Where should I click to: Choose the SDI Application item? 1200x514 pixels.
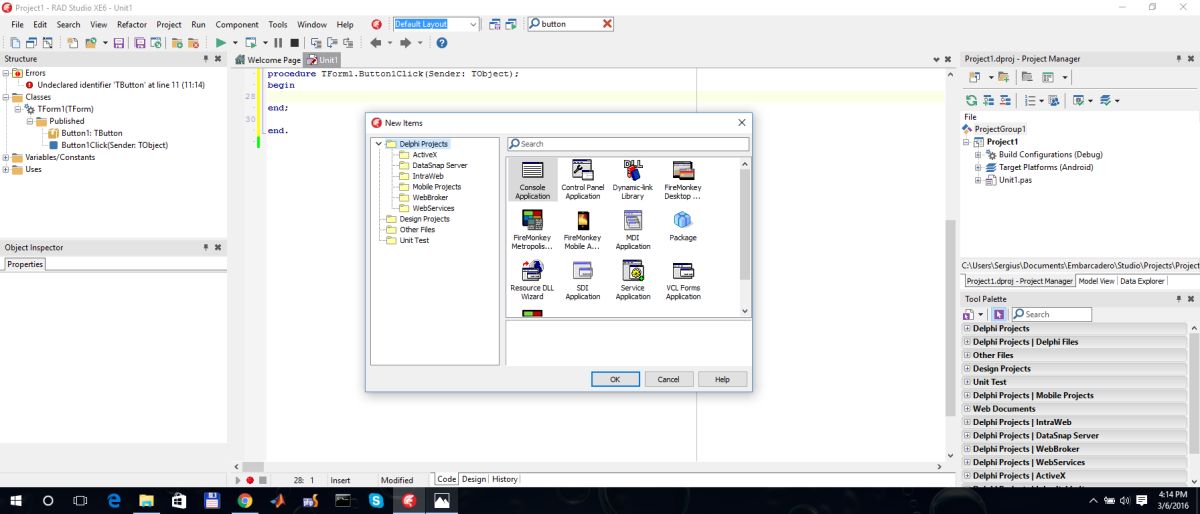[x=582, y=280]
